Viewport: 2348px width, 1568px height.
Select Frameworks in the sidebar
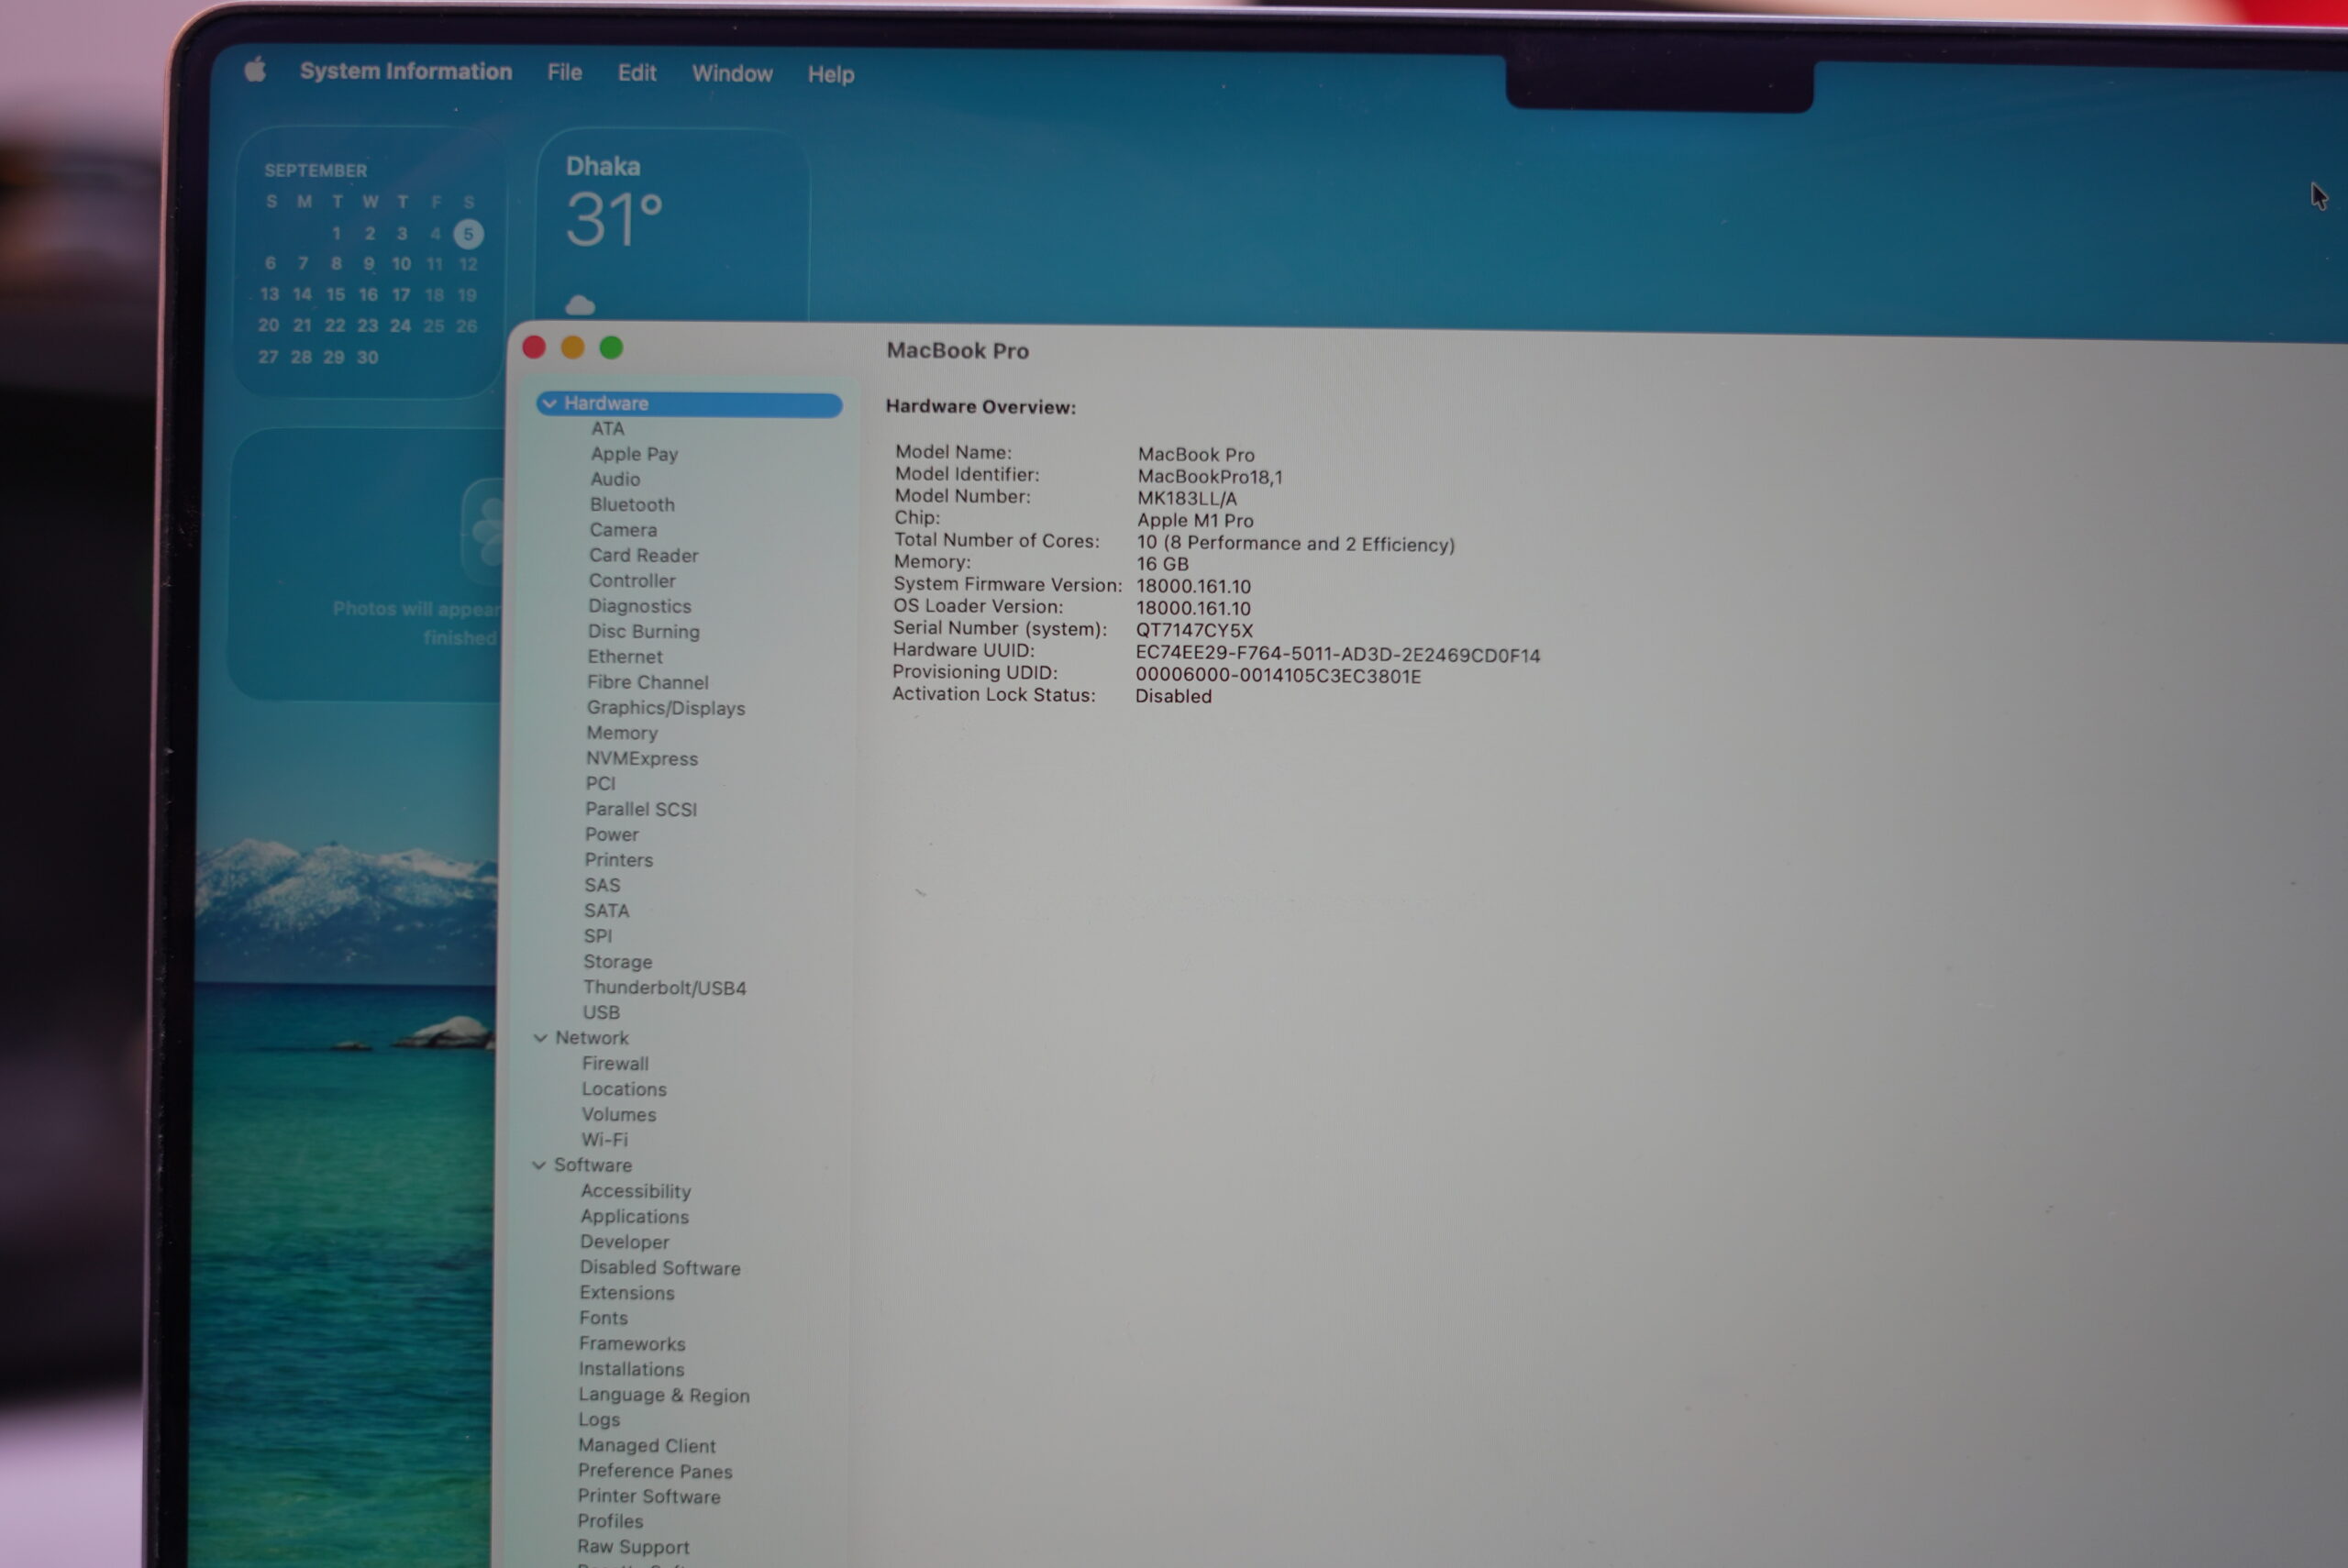click(x=632, y=1344)
